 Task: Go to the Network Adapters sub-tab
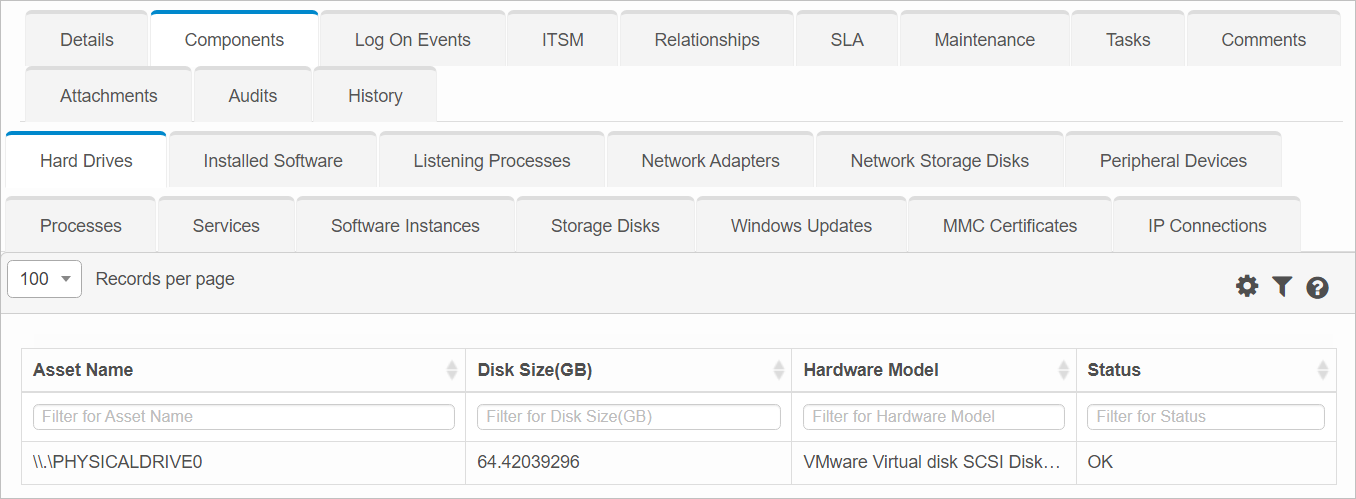(710, 161)
